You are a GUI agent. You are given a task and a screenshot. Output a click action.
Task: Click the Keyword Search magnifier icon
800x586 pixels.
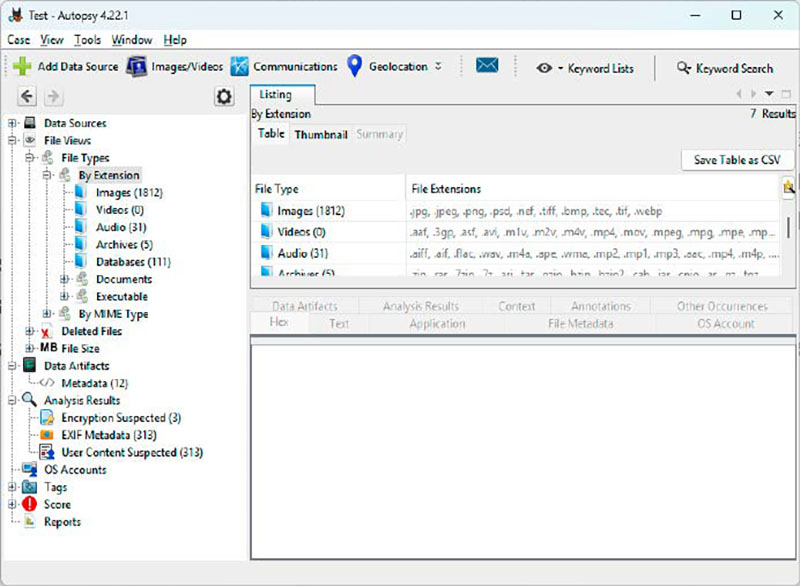tap(683, 67)
